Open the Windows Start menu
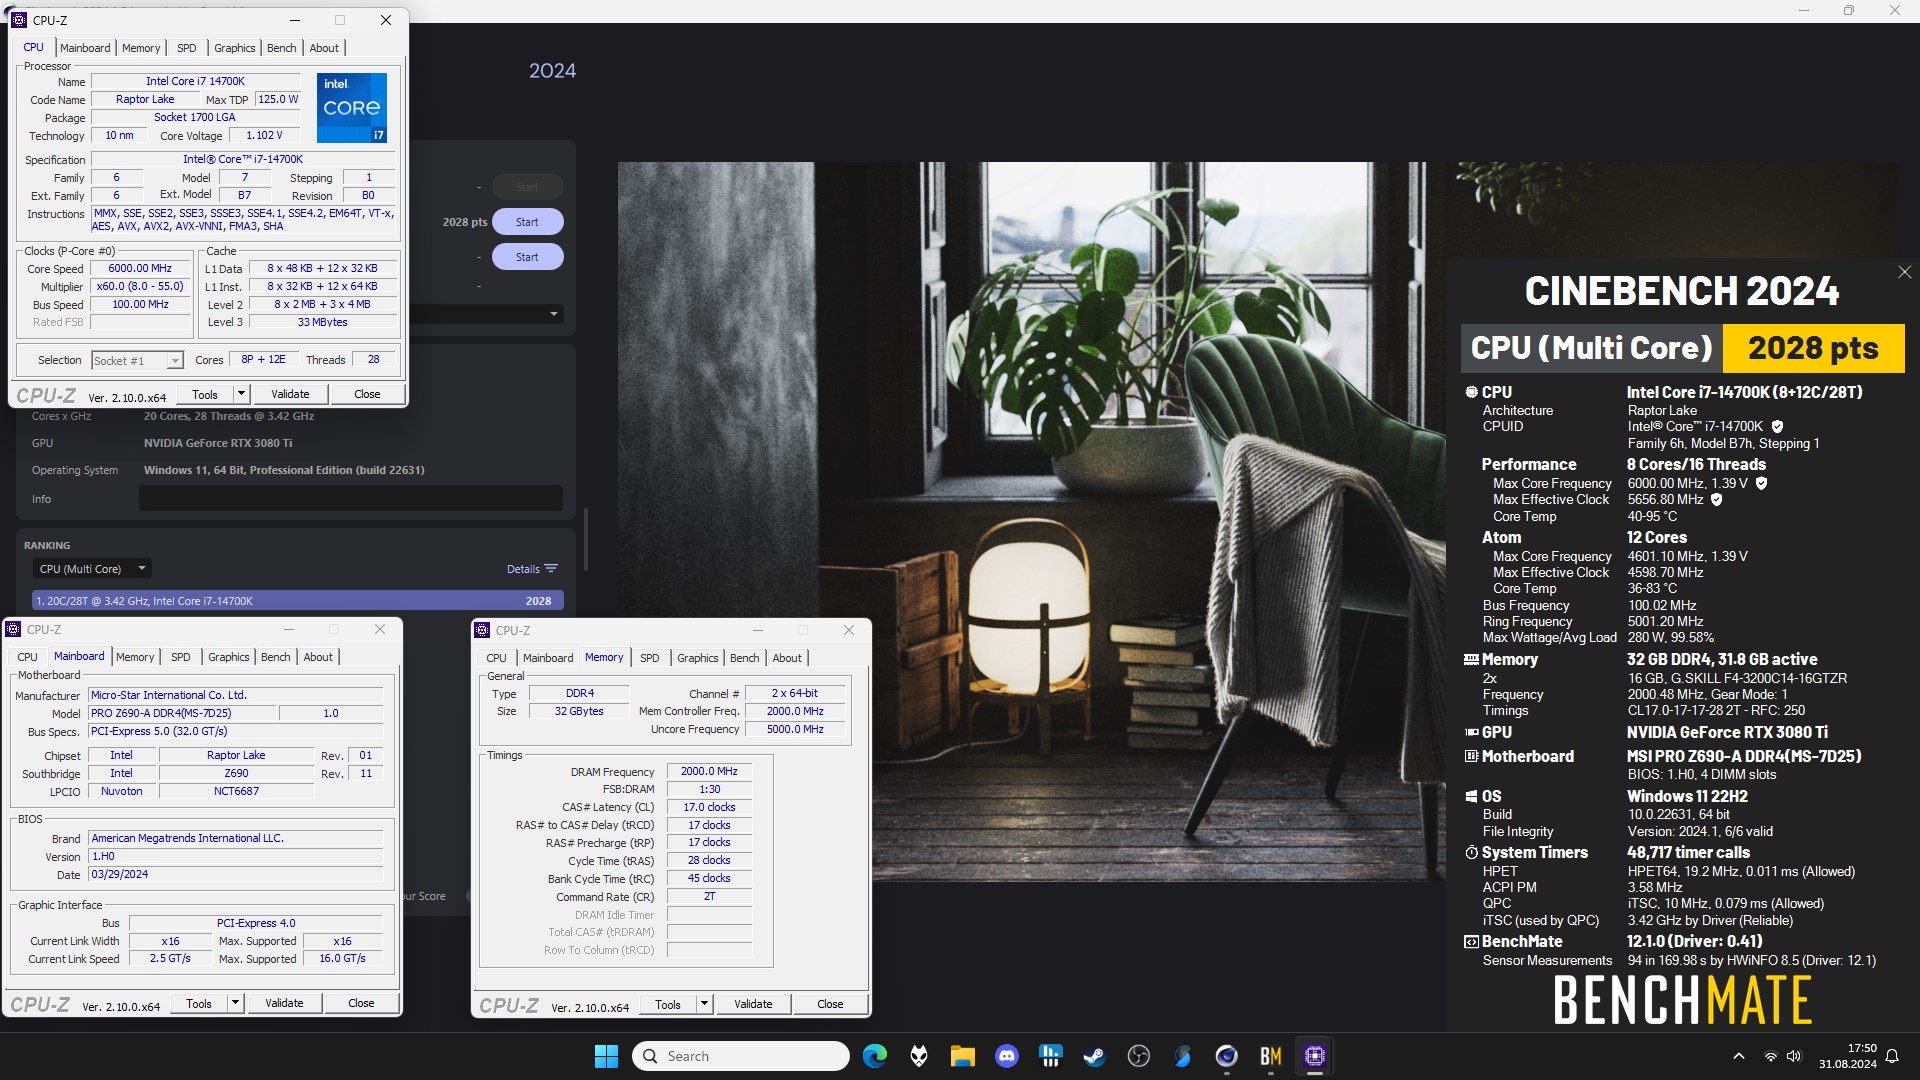 click(x=606, y=1056)
